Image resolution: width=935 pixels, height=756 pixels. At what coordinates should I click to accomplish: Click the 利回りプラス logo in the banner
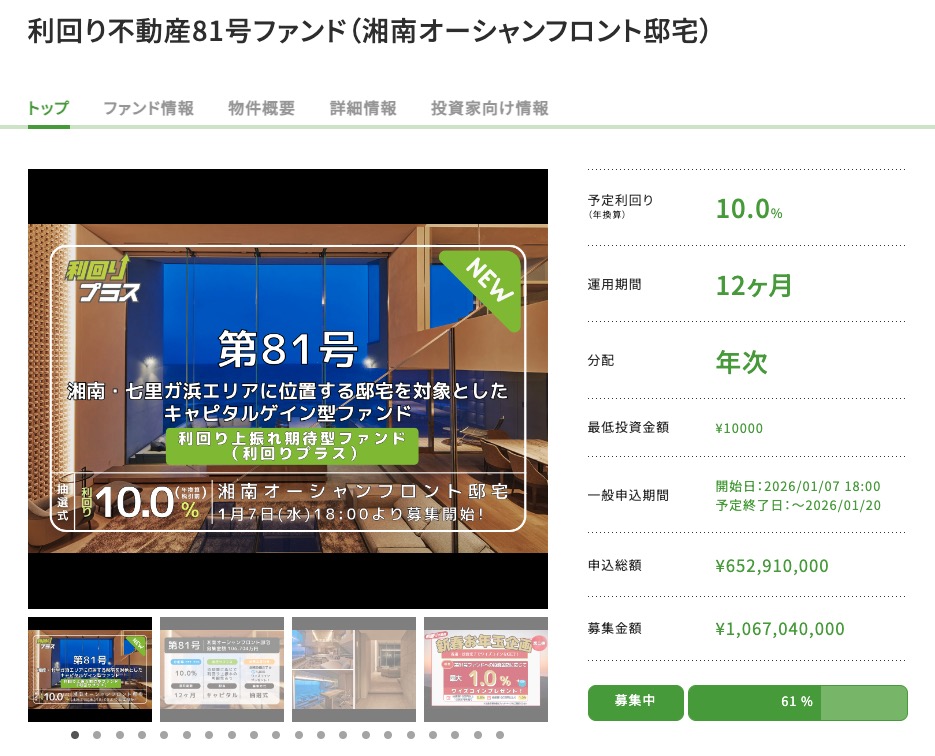pyautogui.click(x=102, y=280)
